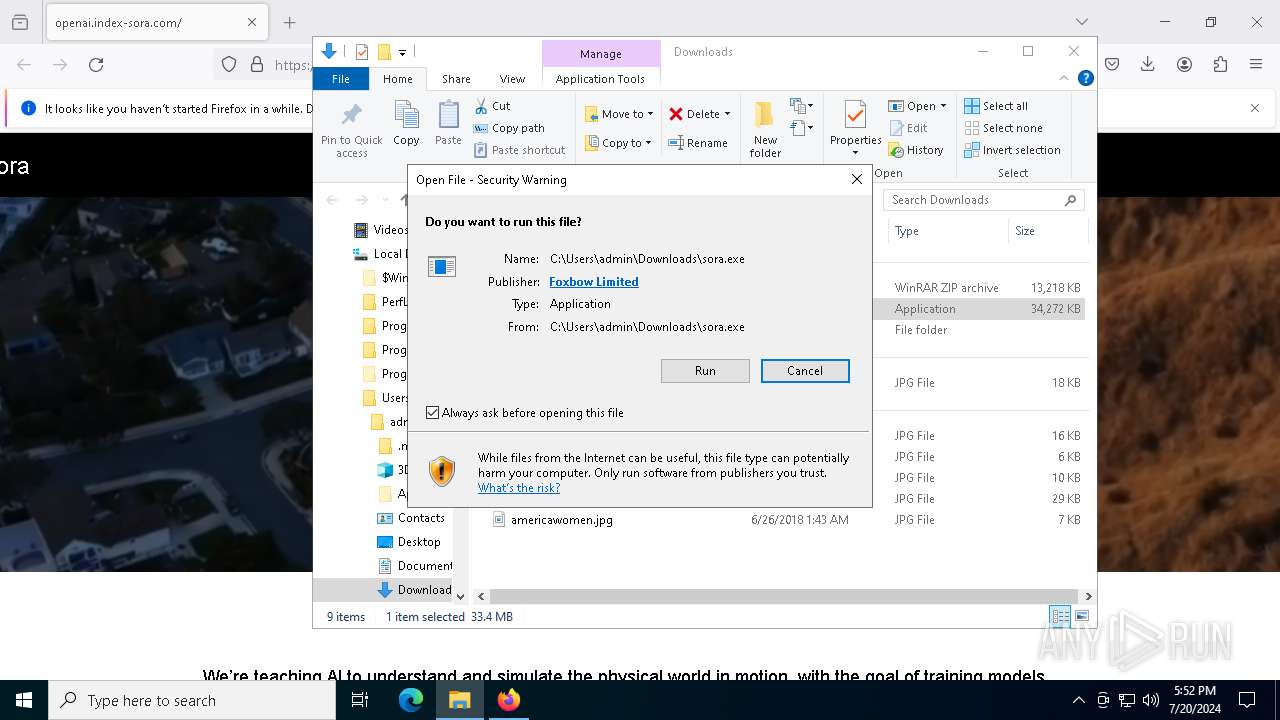
Task: Open Explorer Help question mark icon
Action: 1085,78
